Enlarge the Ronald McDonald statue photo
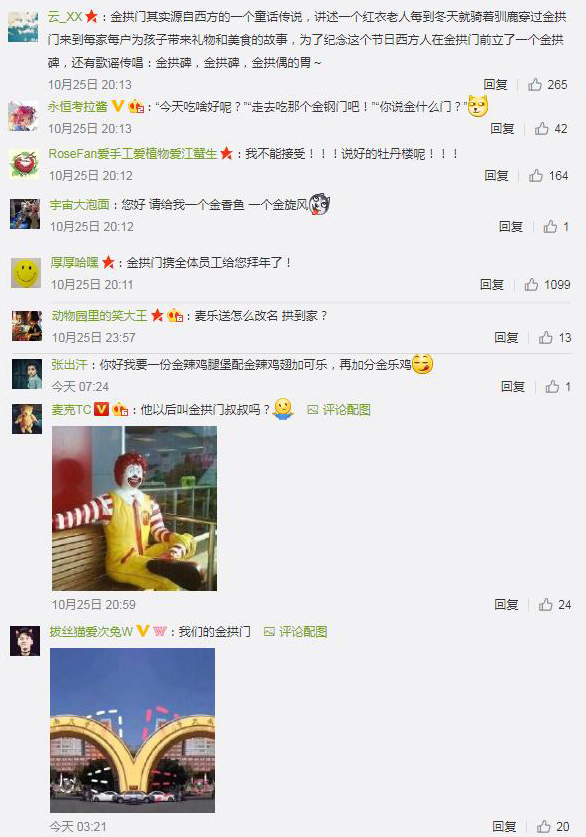 [134, 508]
